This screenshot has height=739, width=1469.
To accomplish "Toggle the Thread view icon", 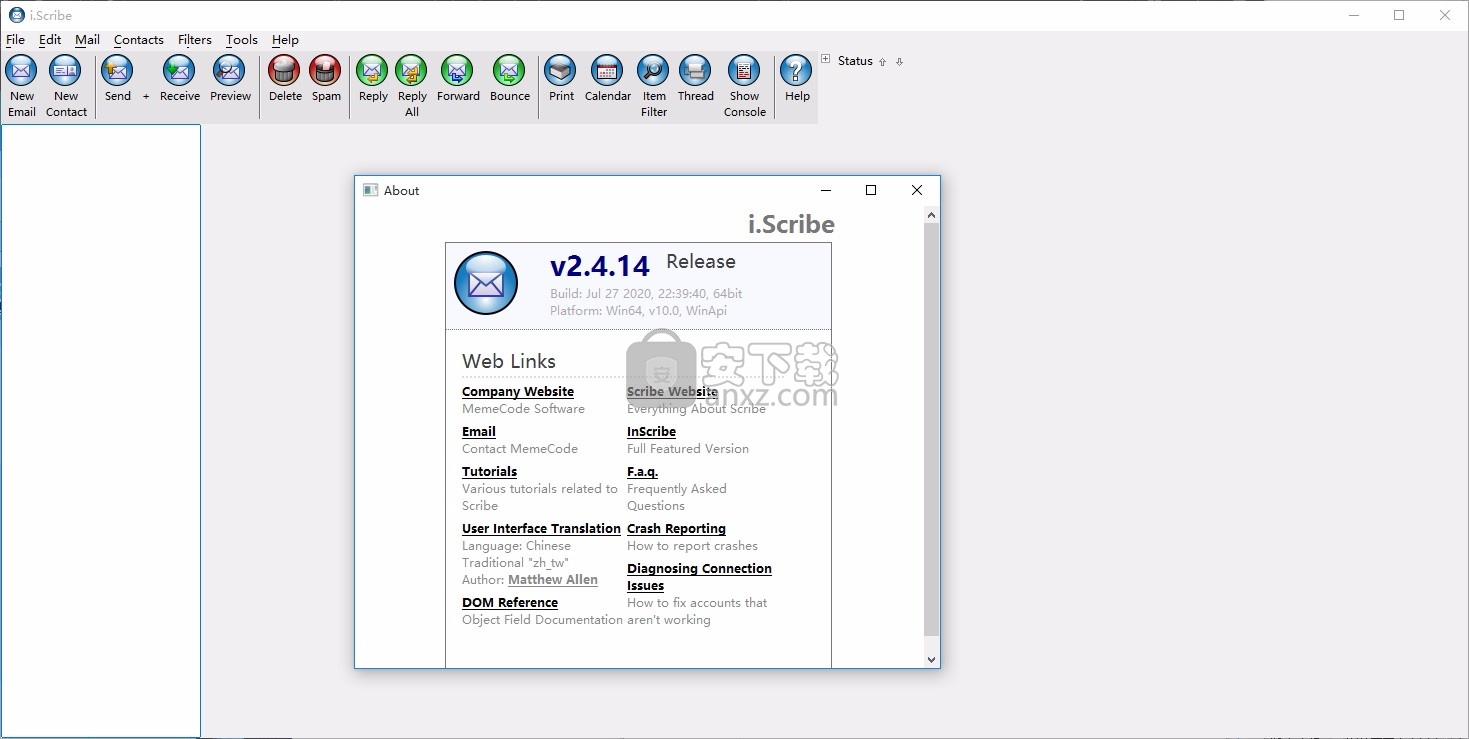I will pos(695,71).
